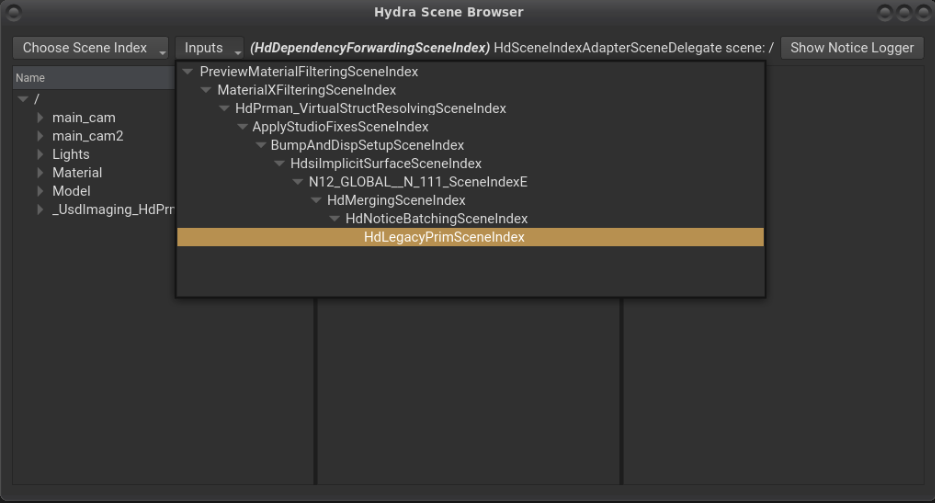Select PreviewMaterialFilteringSceneIndex entry

pos(308,72)
